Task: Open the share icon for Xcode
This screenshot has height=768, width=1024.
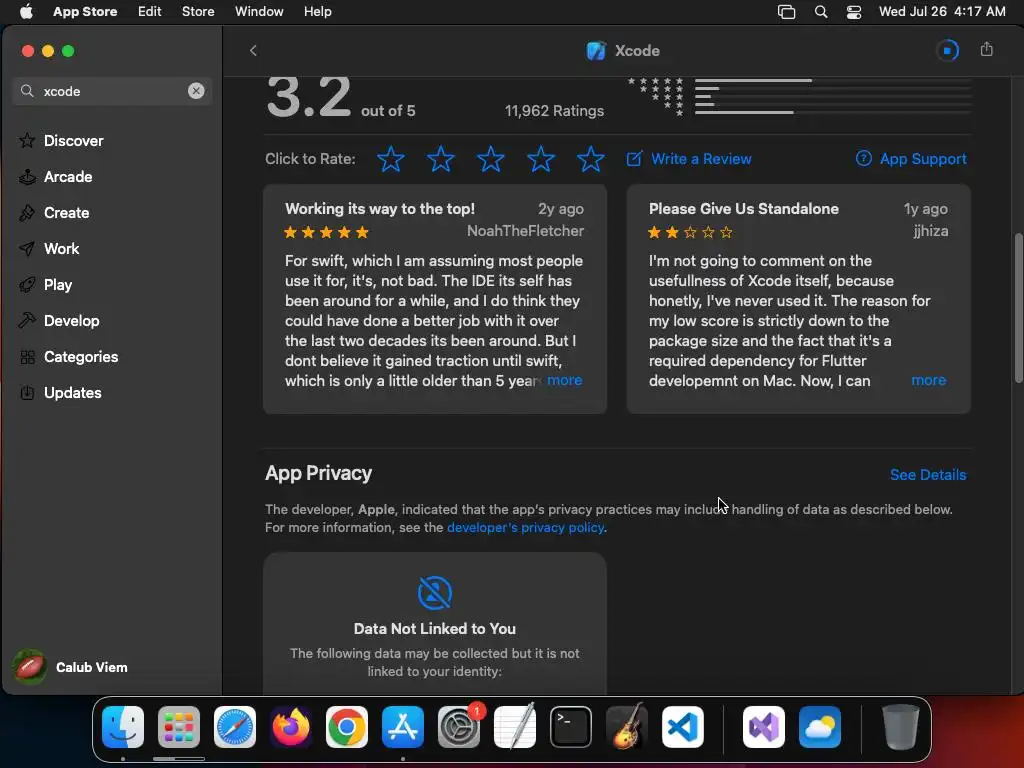Action: pyautogui.click(x=987, y=50)
